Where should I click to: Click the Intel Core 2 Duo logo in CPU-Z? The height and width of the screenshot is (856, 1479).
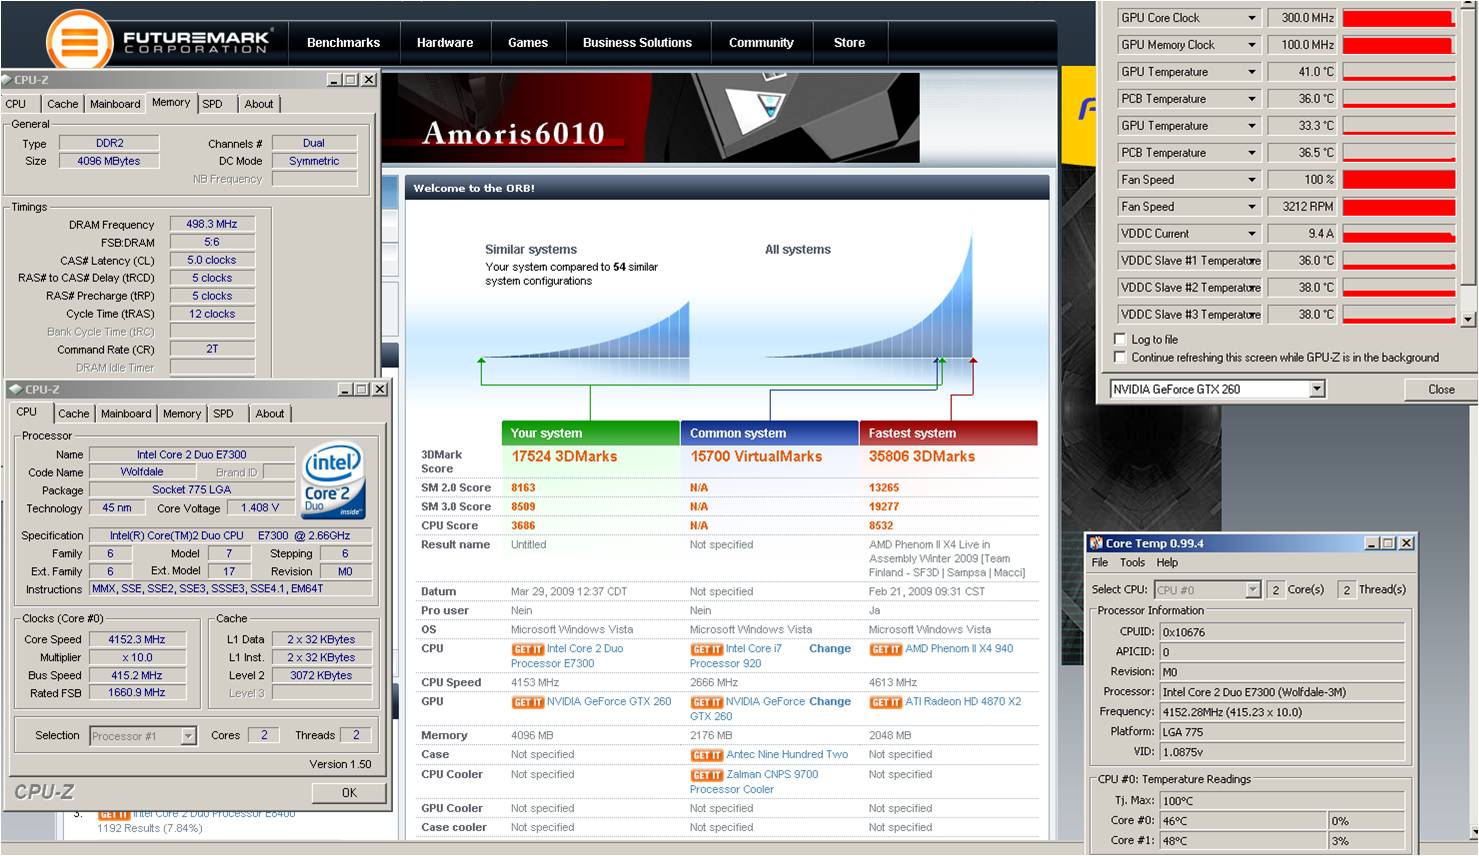(333, 481)
